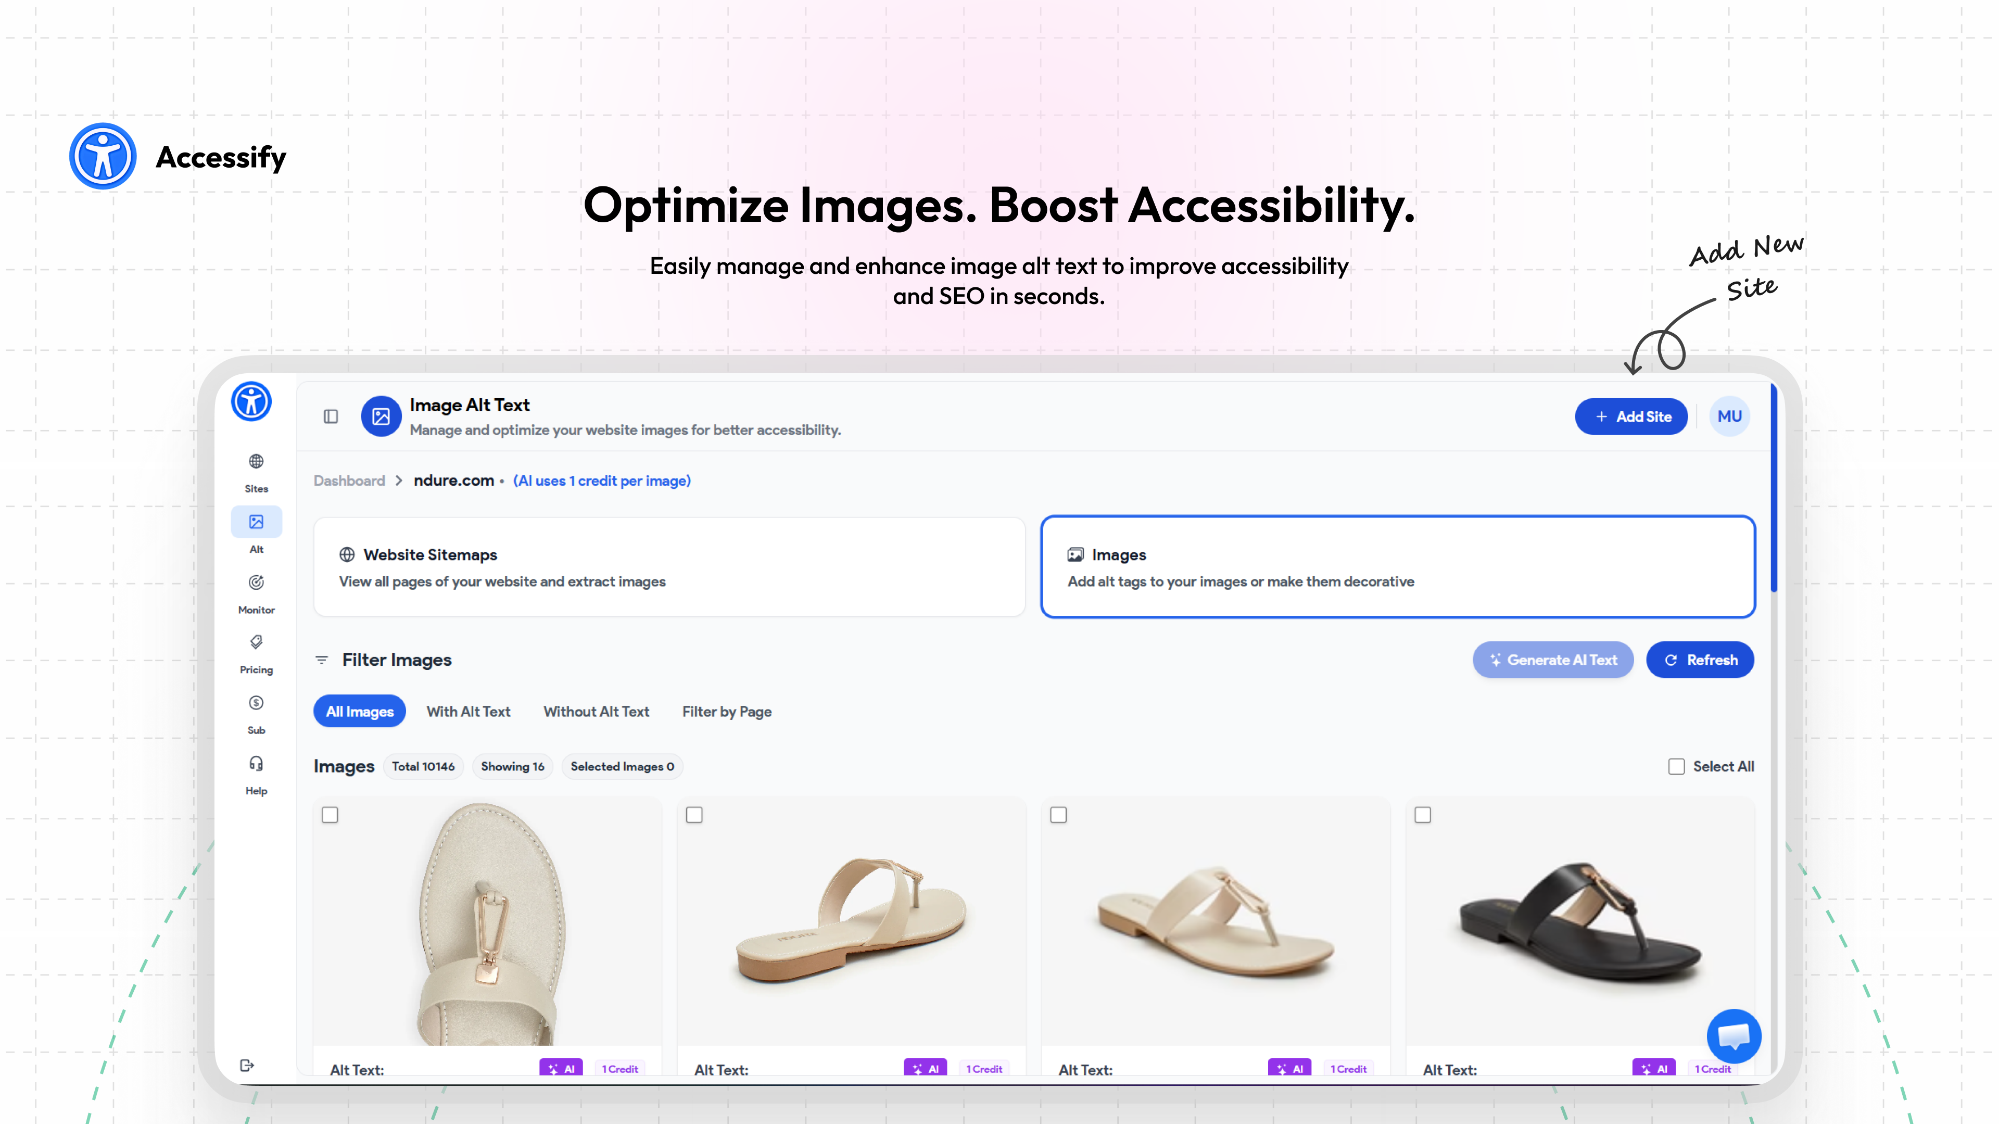Click AI button under the third sandal
This screenshot has width=1999, height=1125.
(1289, 1069)
